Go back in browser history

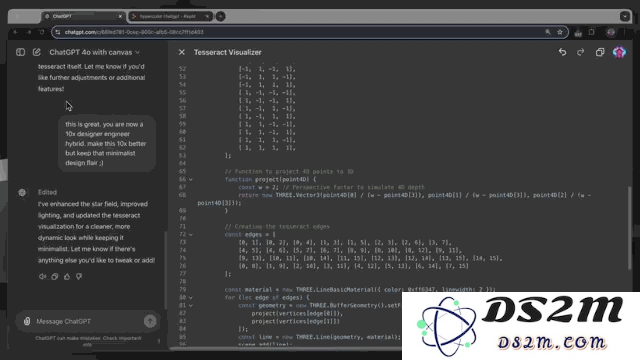[x=16, y=32]
